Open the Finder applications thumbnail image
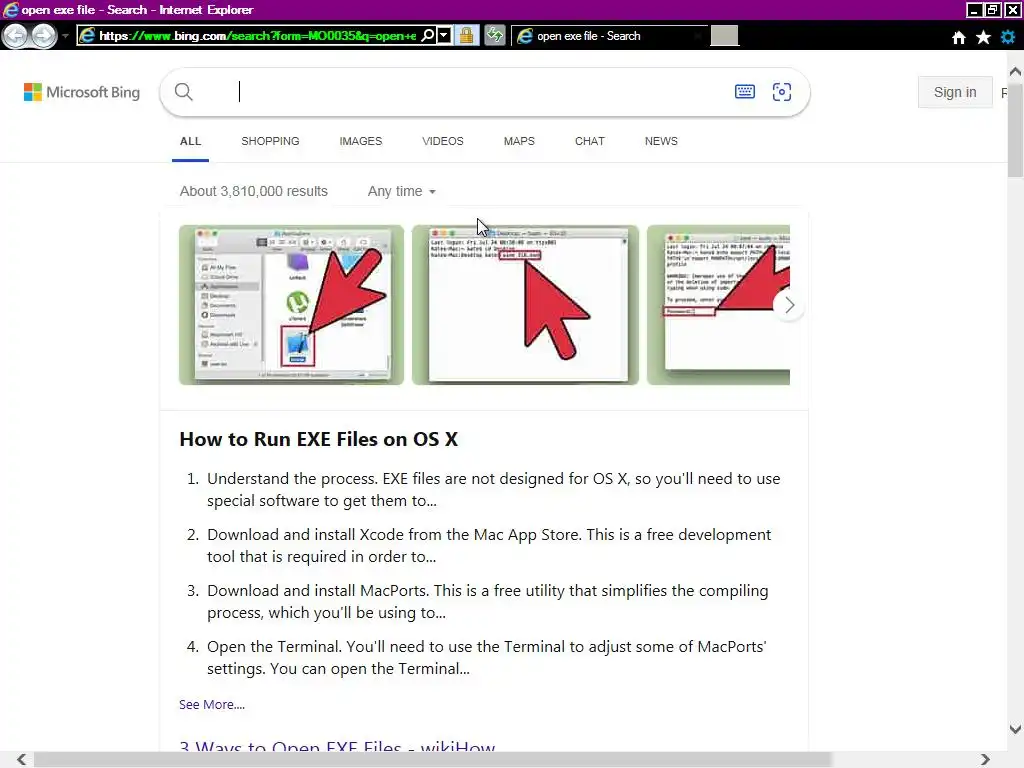1024x768 pixels. coord(291,305)
